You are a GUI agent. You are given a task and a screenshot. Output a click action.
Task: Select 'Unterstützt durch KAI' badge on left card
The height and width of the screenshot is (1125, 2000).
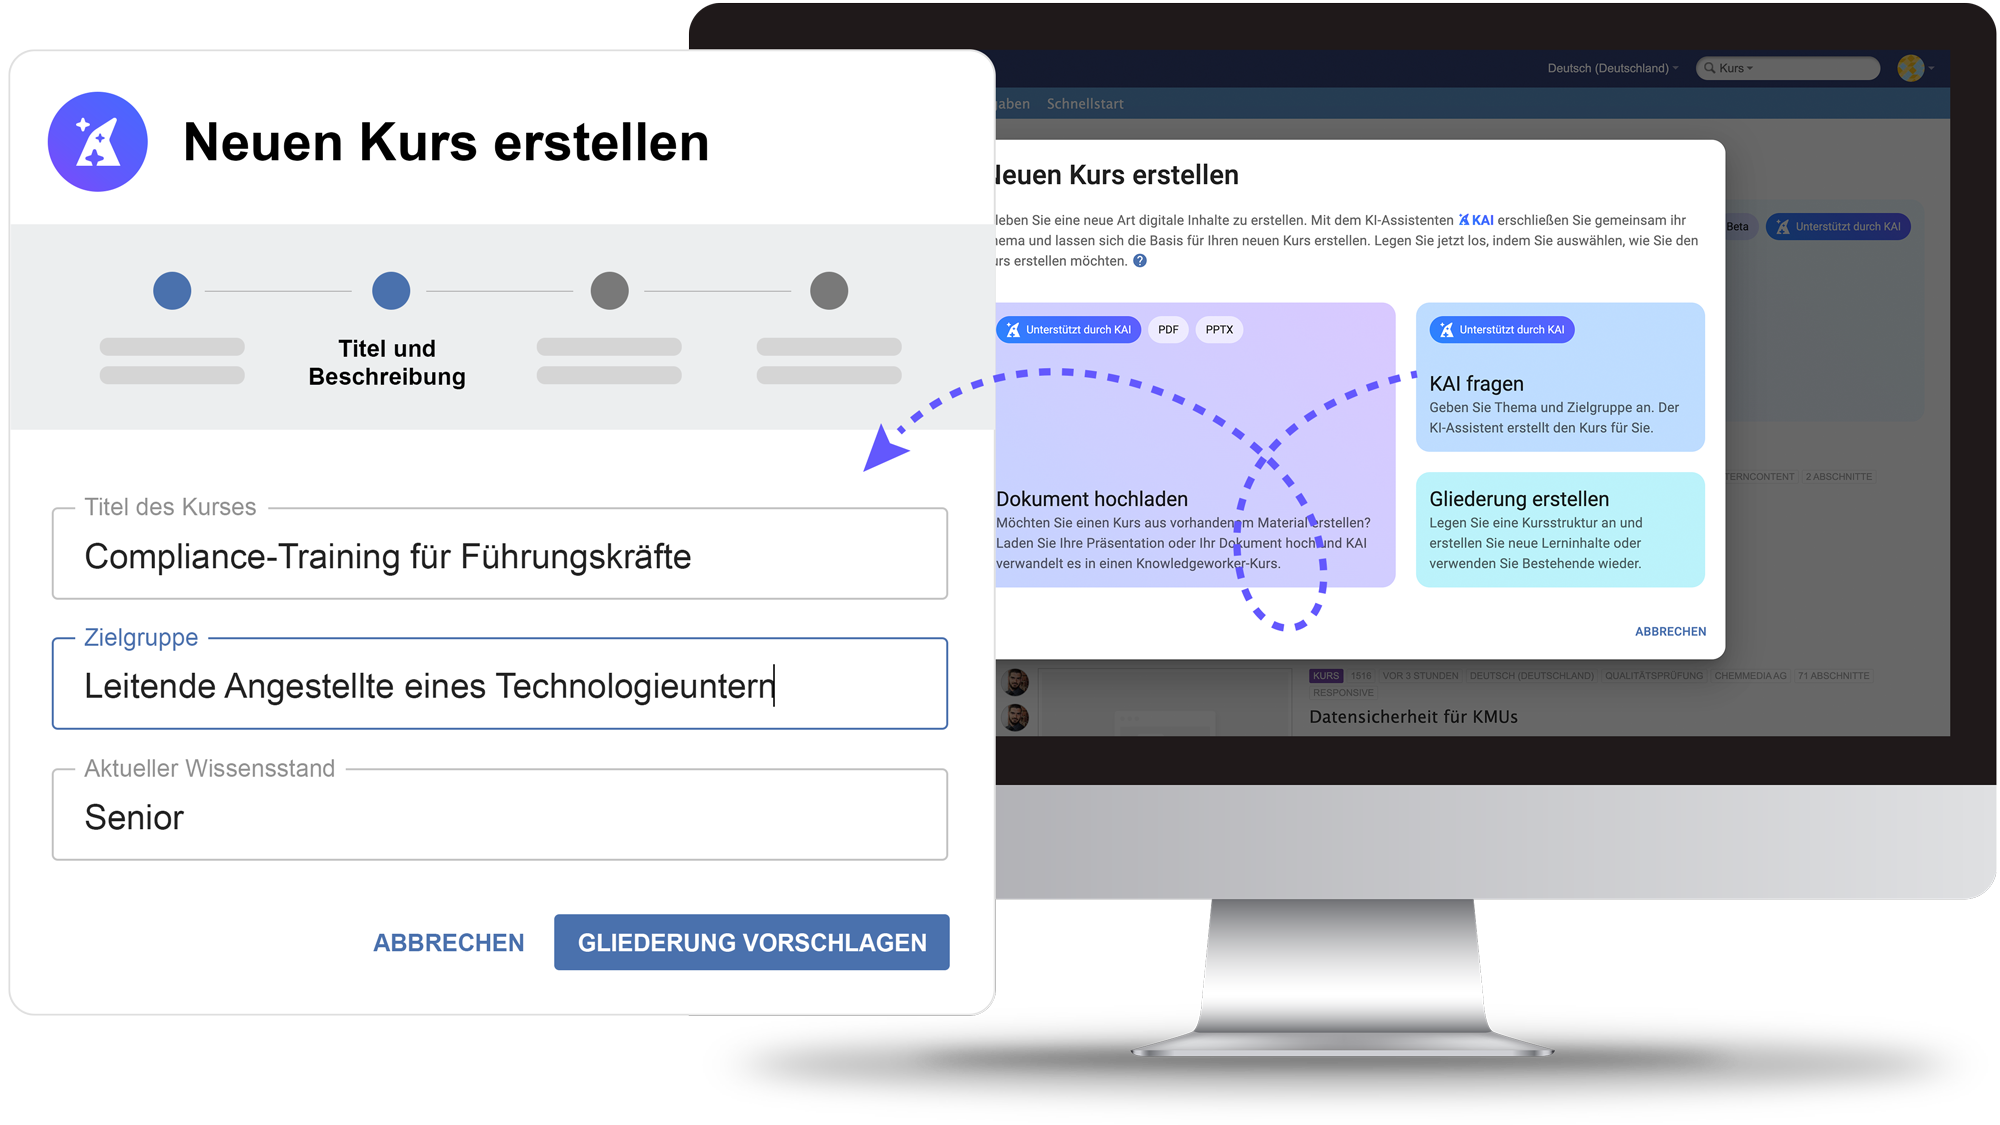click(1065, 330)
